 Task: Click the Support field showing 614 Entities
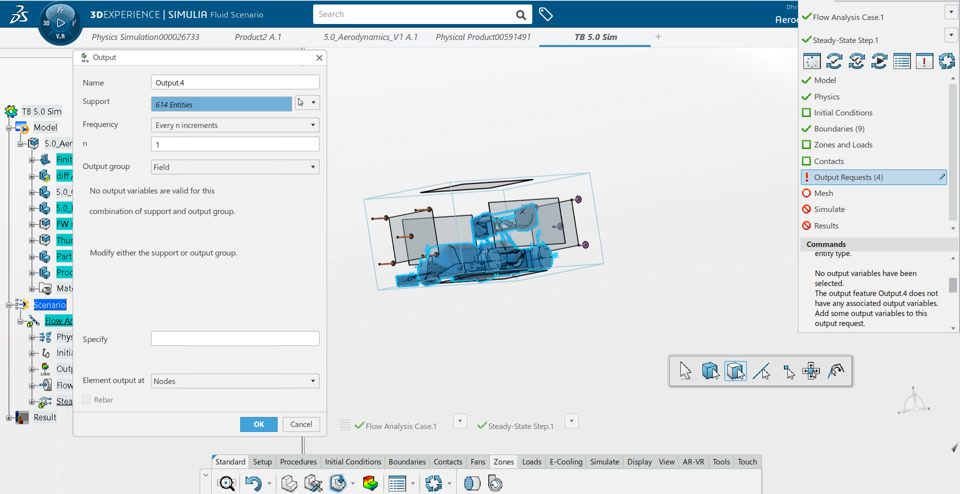pyautogui.click(x=221, y=104)
